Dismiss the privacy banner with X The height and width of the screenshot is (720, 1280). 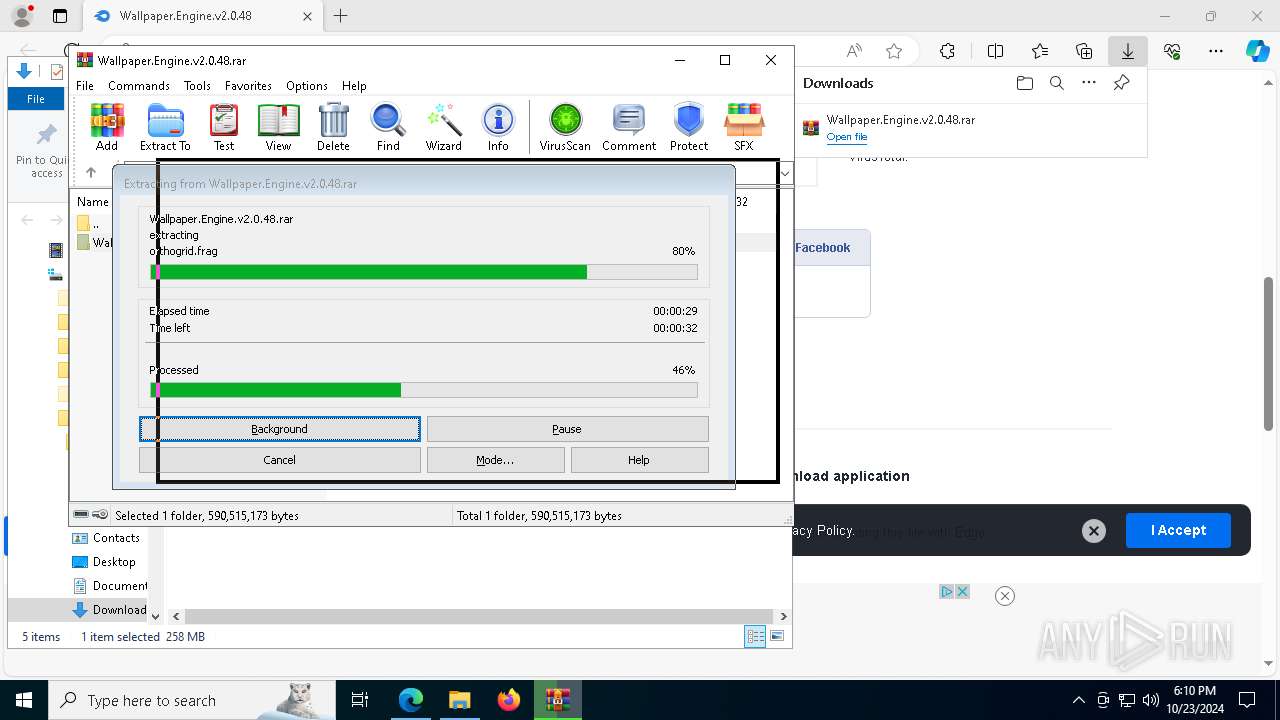(x=1094, y=531)
